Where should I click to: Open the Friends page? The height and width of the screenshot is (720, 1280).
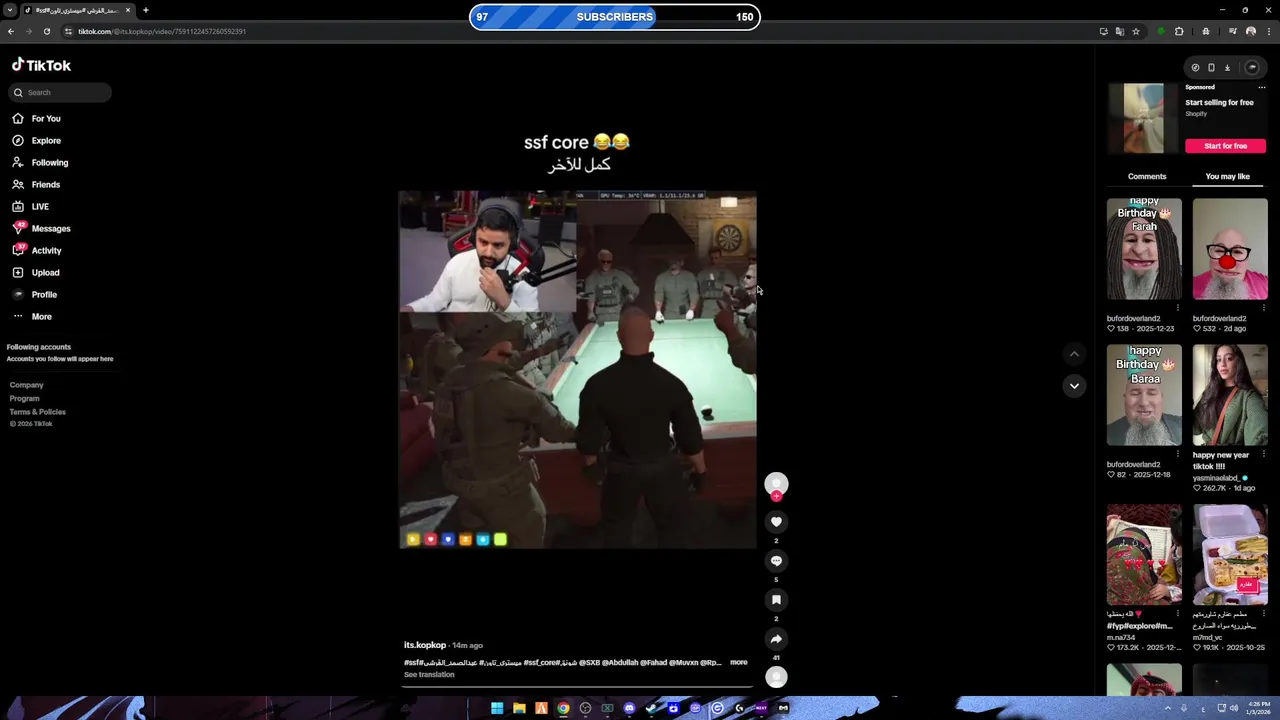pos(36,184)
